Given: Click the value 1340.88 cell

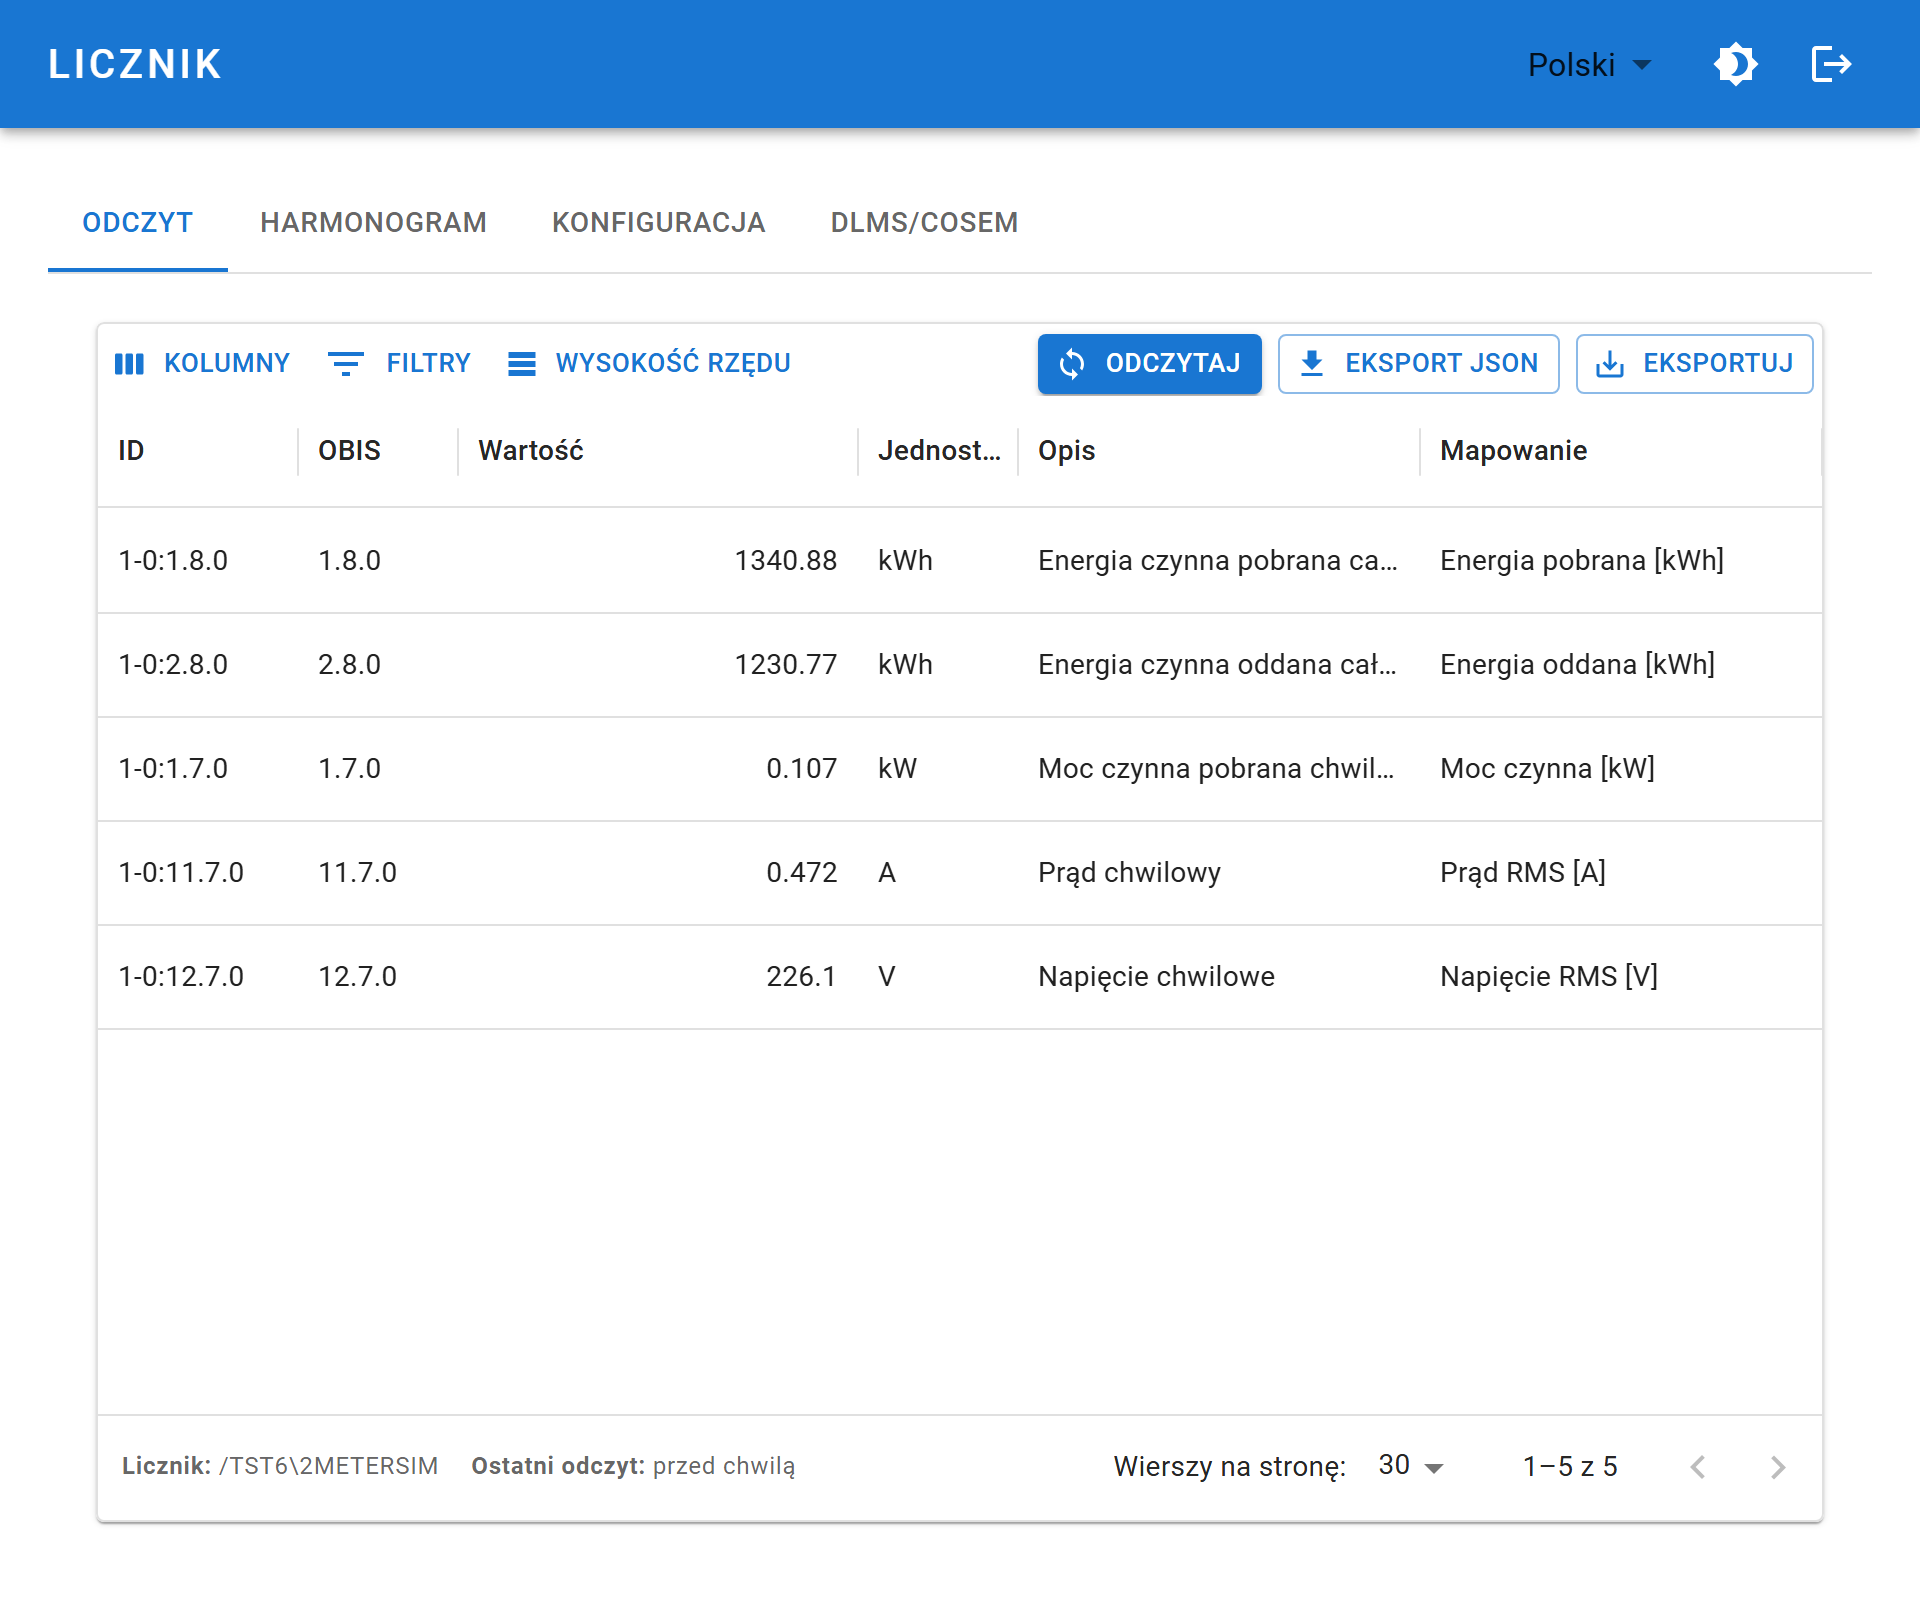Looking at the screenshot, I should click(x=658, y=560).
